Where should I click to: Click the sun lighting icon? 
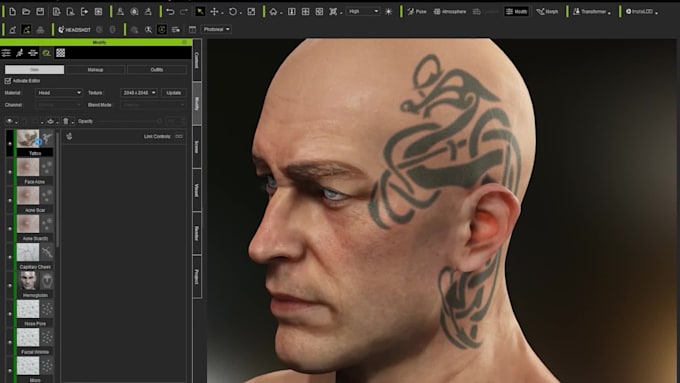pyautogui.click(x=389, y=12)
